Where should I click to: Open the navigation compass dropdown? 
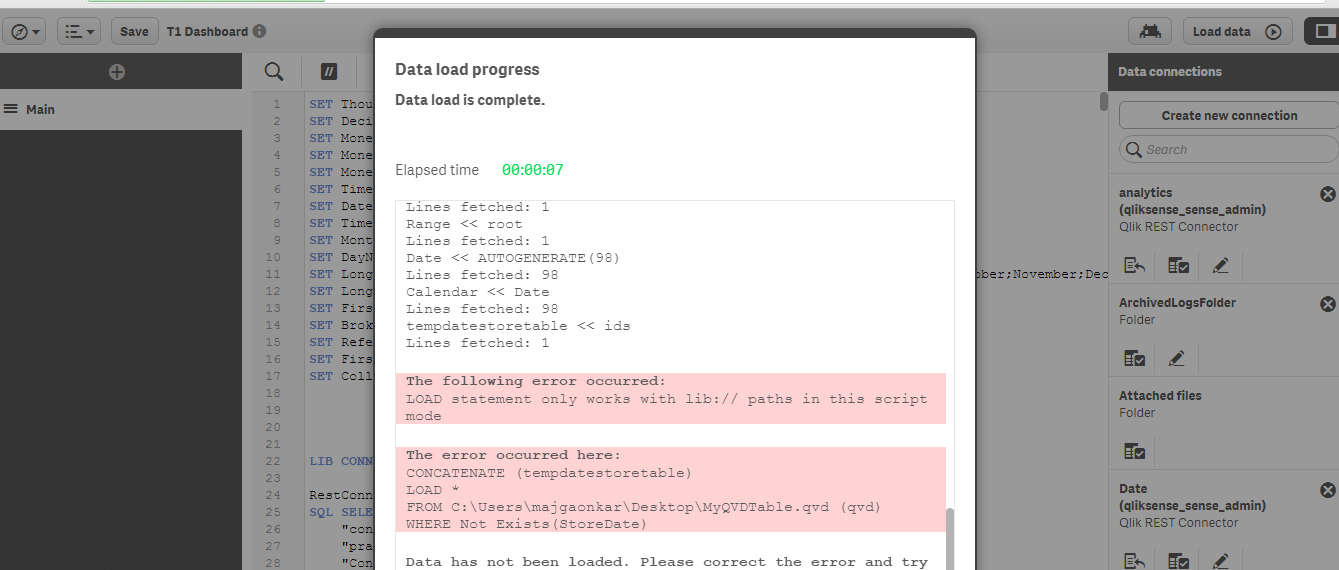click(27, 31)
